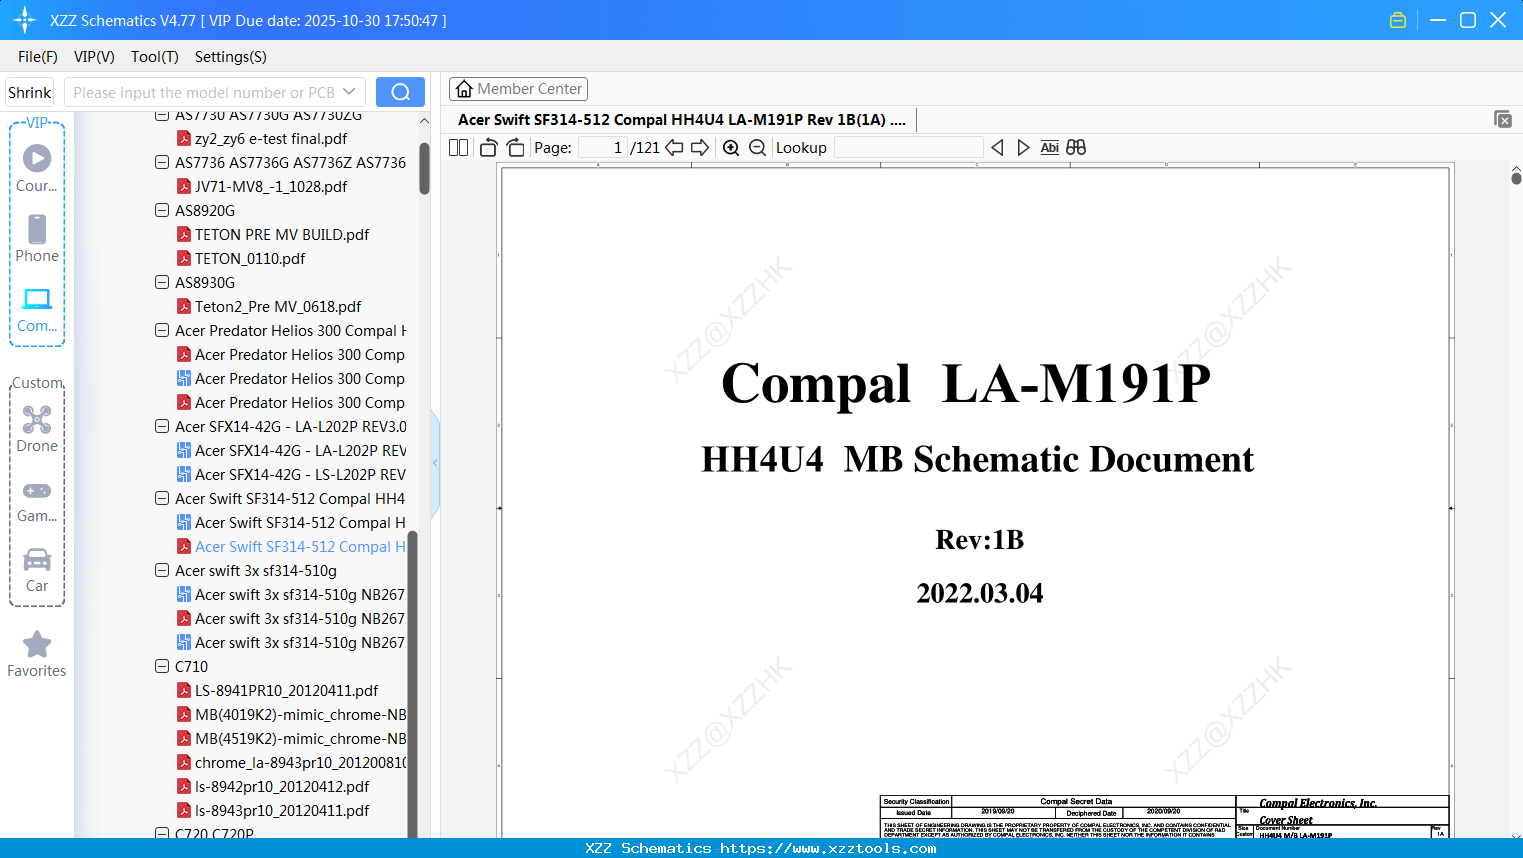
Task: Click the house icon on Member Center
Action: (464, 89)
